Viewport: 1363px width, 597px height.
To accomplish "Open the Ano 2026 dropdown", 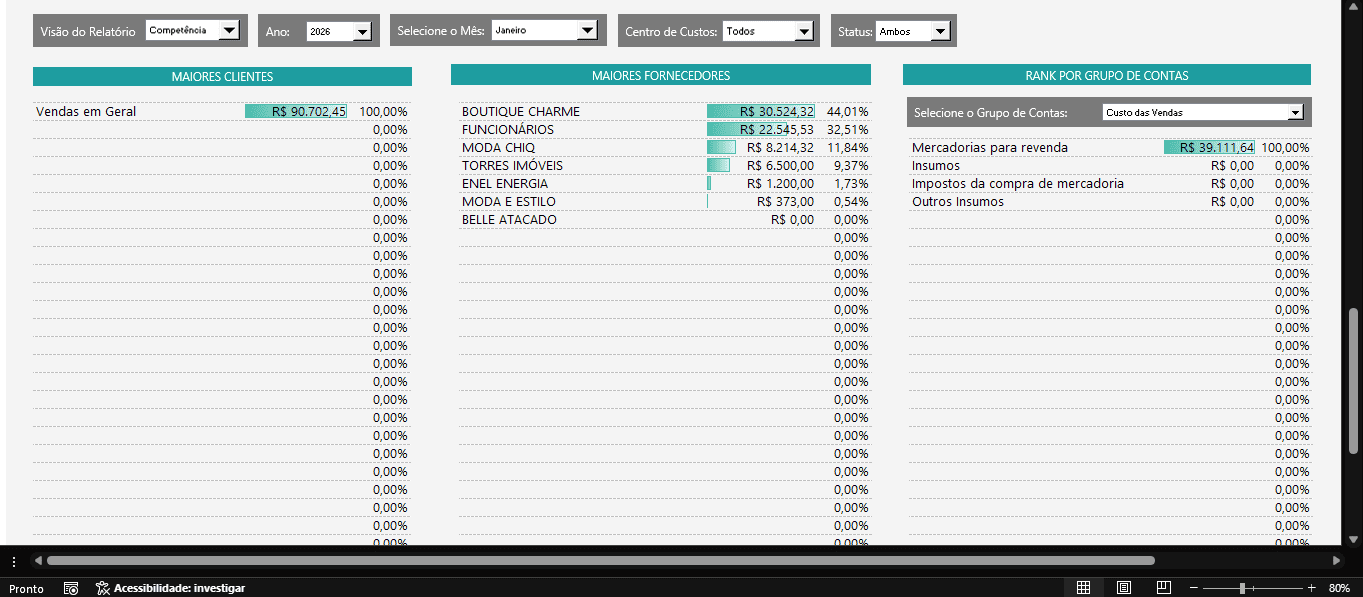I will [362, 32].
